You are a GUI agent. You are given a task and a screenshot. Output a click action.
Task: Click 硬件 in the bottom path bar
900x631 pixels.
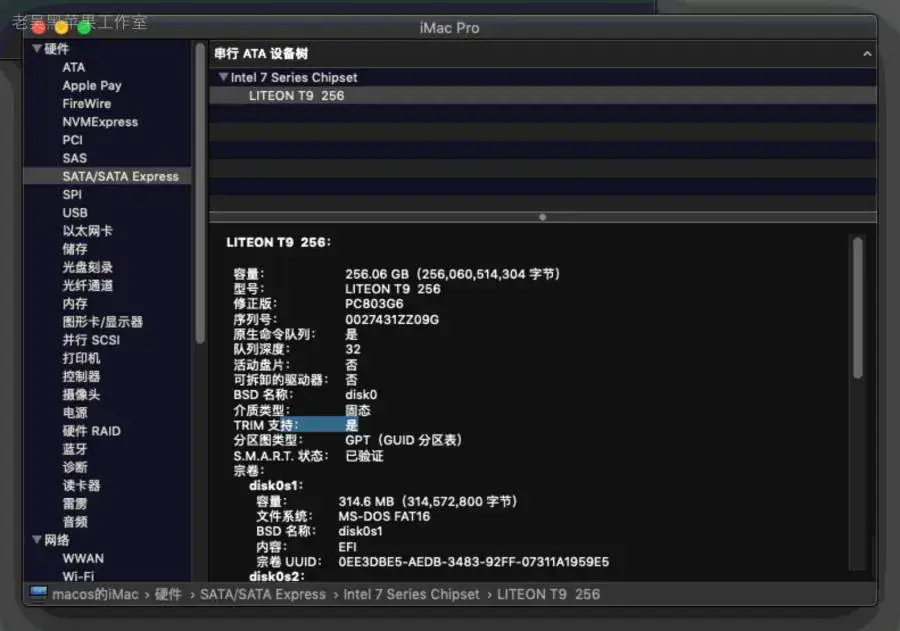168,594
